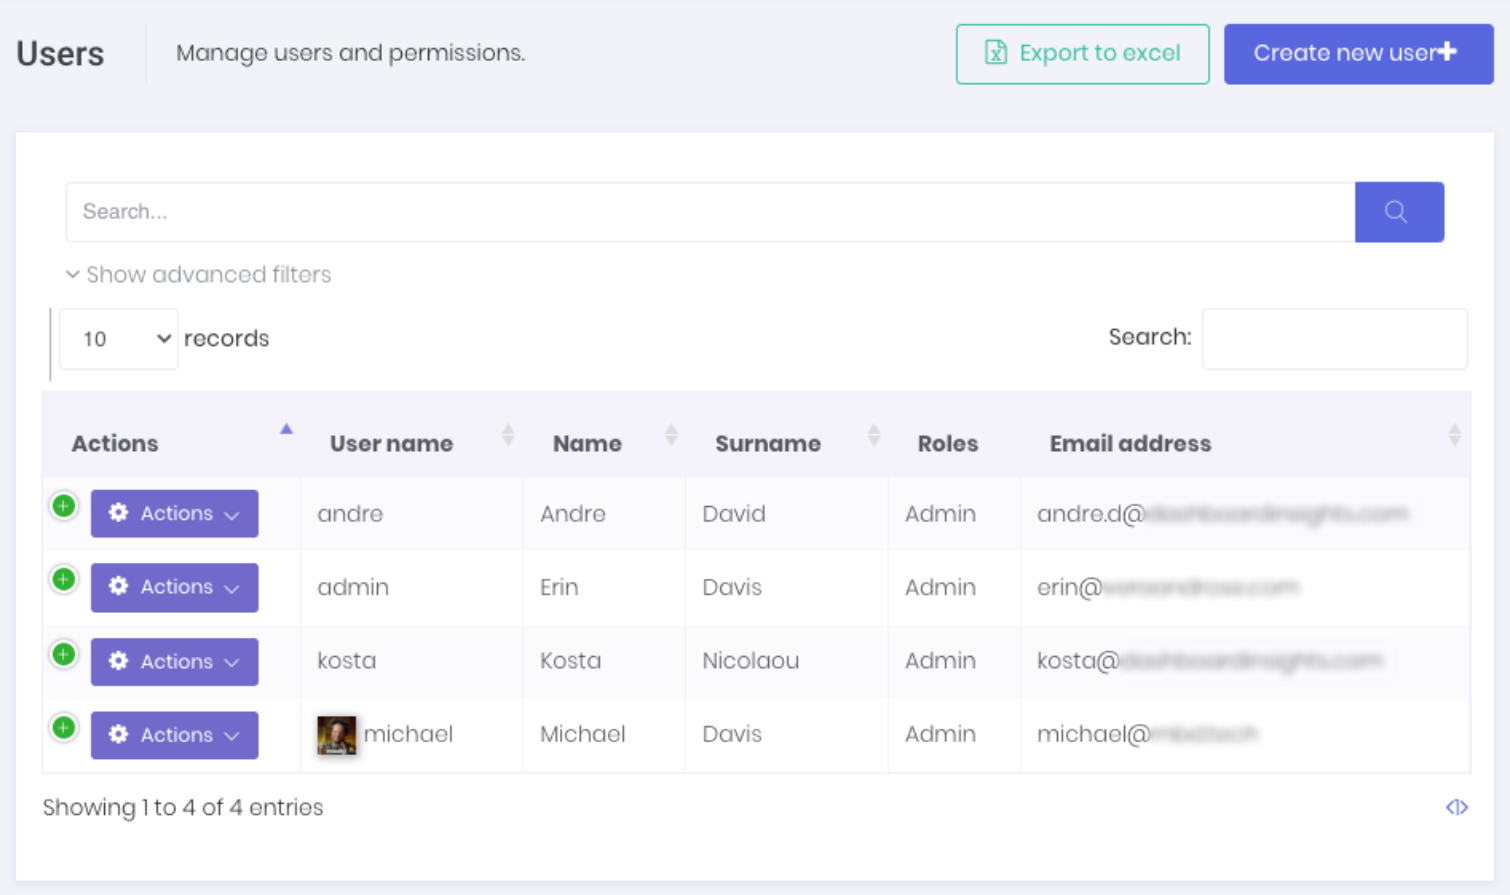Image resolution: width=1510 pixels, height=895 pixels.
Task: Click the Create new user button
Action: 1357,54
